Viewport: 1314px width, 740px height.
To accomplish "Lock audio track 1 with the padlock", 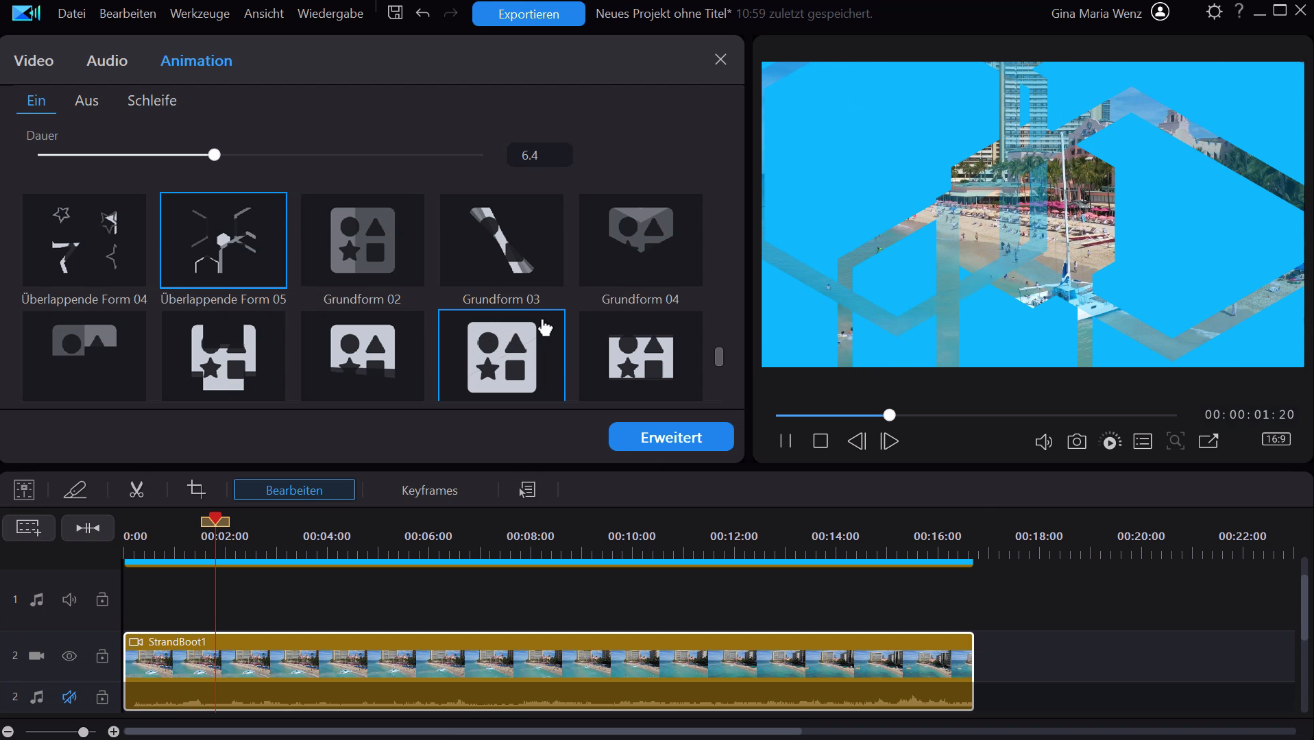I will (101, 599).
